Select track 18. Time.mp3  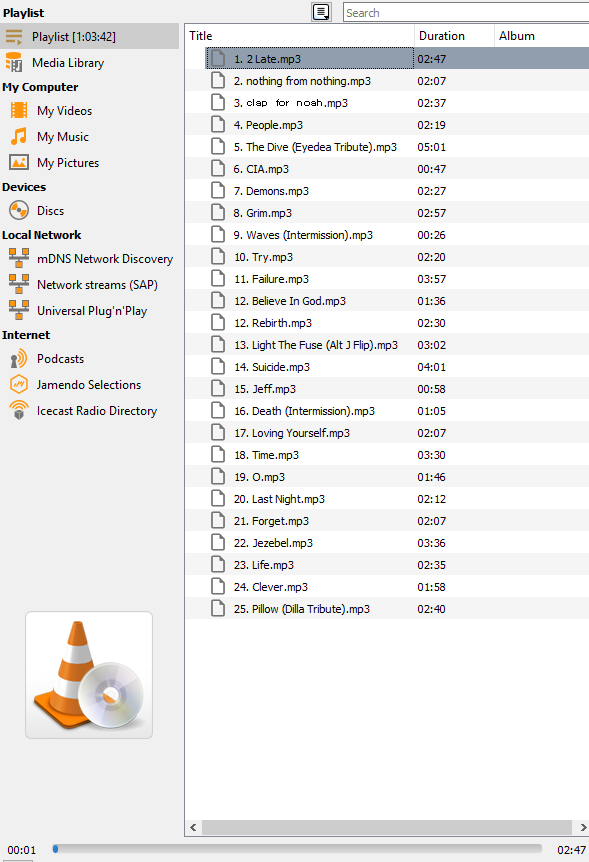click(387, 455)
